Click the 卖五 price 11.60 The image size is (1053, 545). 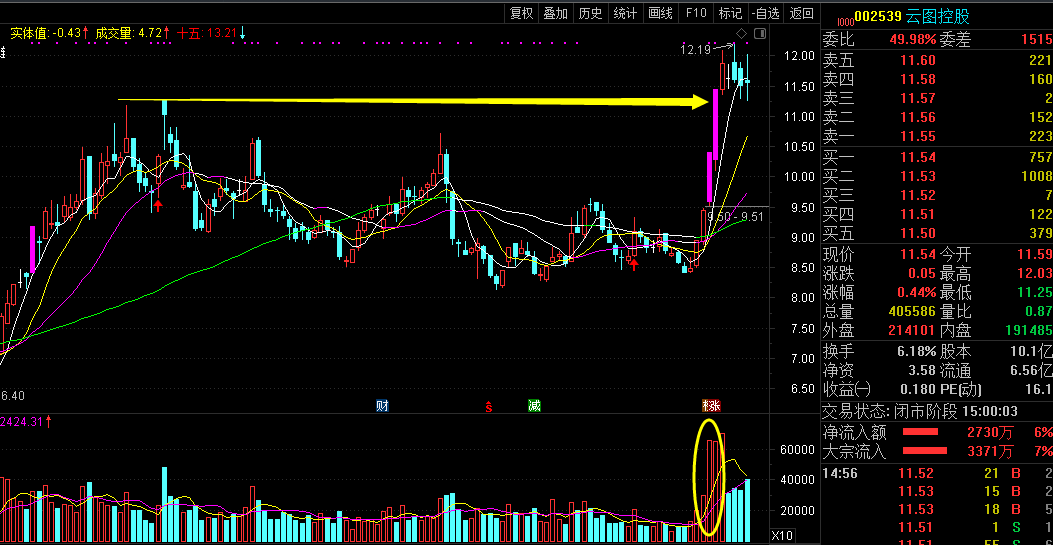coord(917,60)
